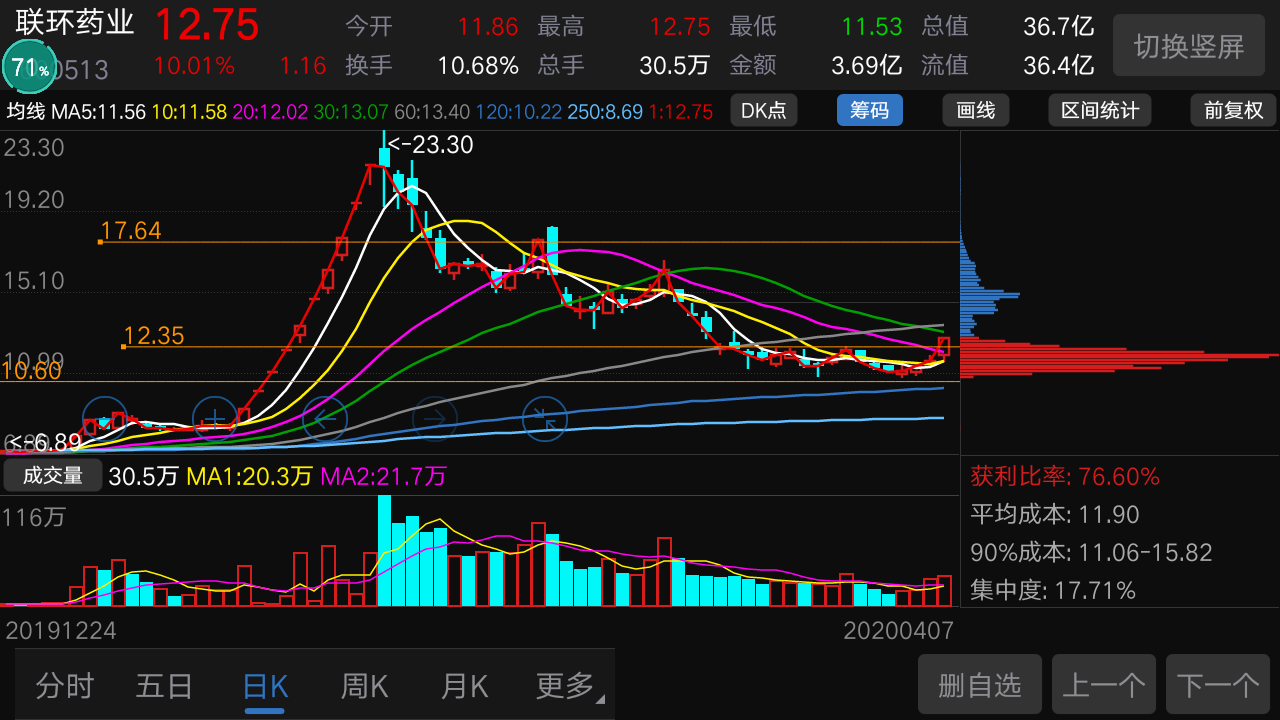Enable the 画线 drawing mode
1280x720 pixels.
[x=976, y=110]
